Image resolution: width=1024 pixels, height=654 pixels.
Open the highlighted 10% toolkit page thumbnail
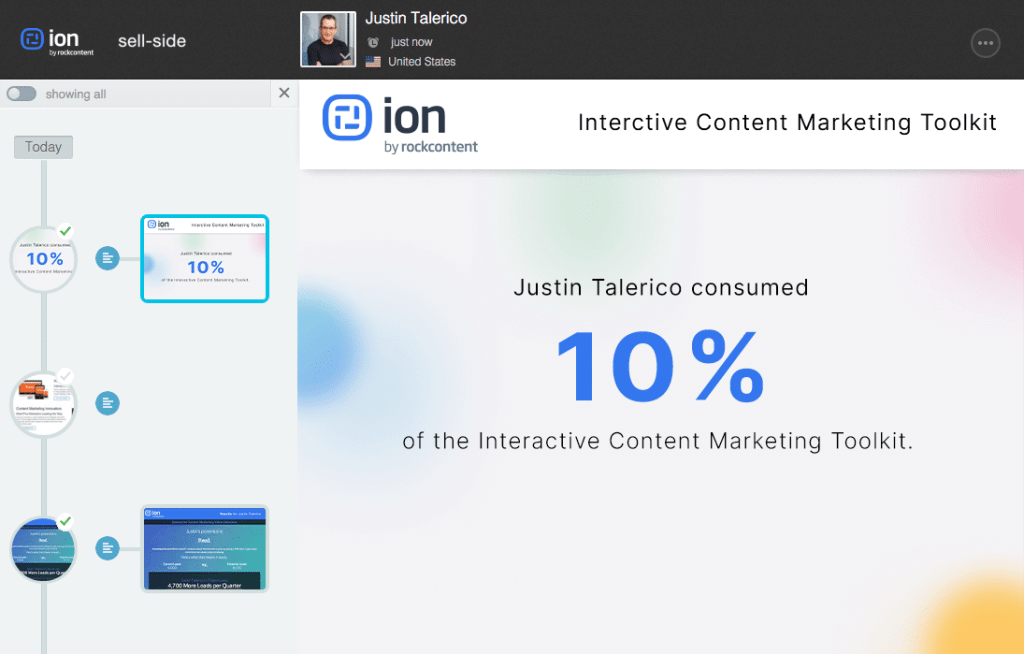point(205,259)
